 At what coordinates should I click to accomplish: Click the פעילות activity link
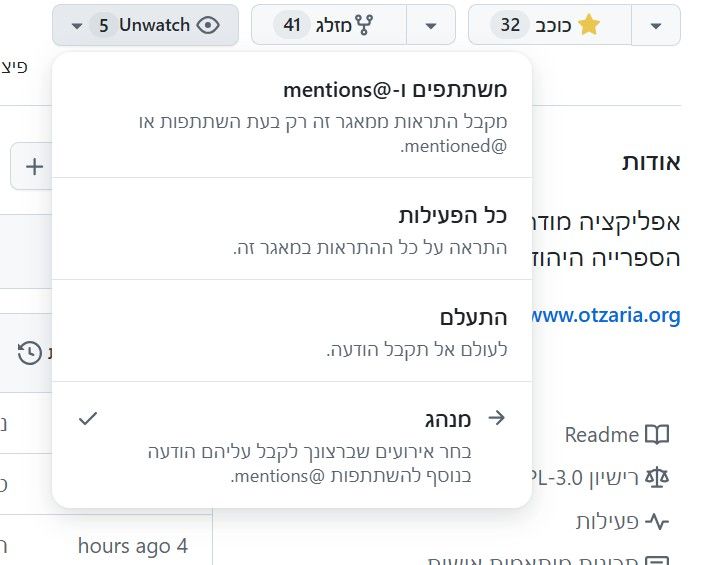coord(607,521)
